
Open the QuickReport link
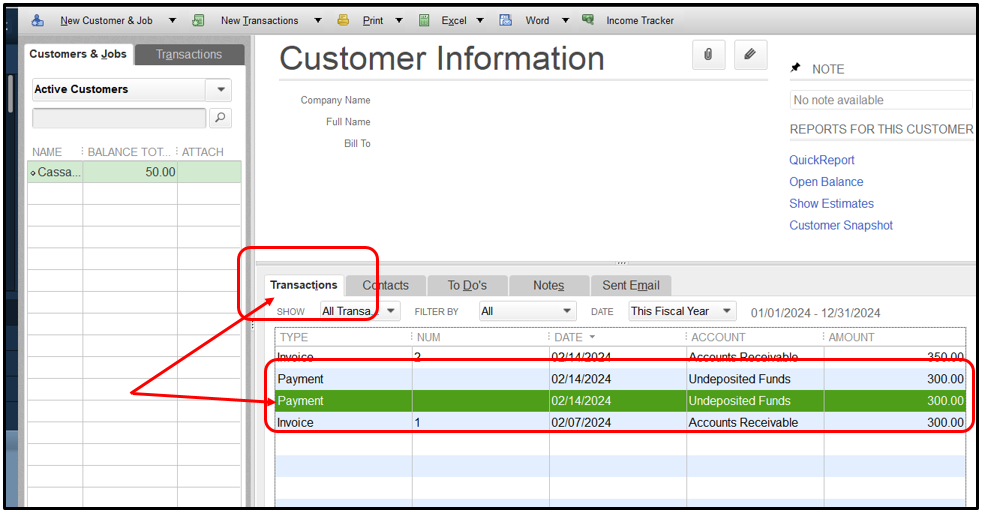[x=821, y=160]
